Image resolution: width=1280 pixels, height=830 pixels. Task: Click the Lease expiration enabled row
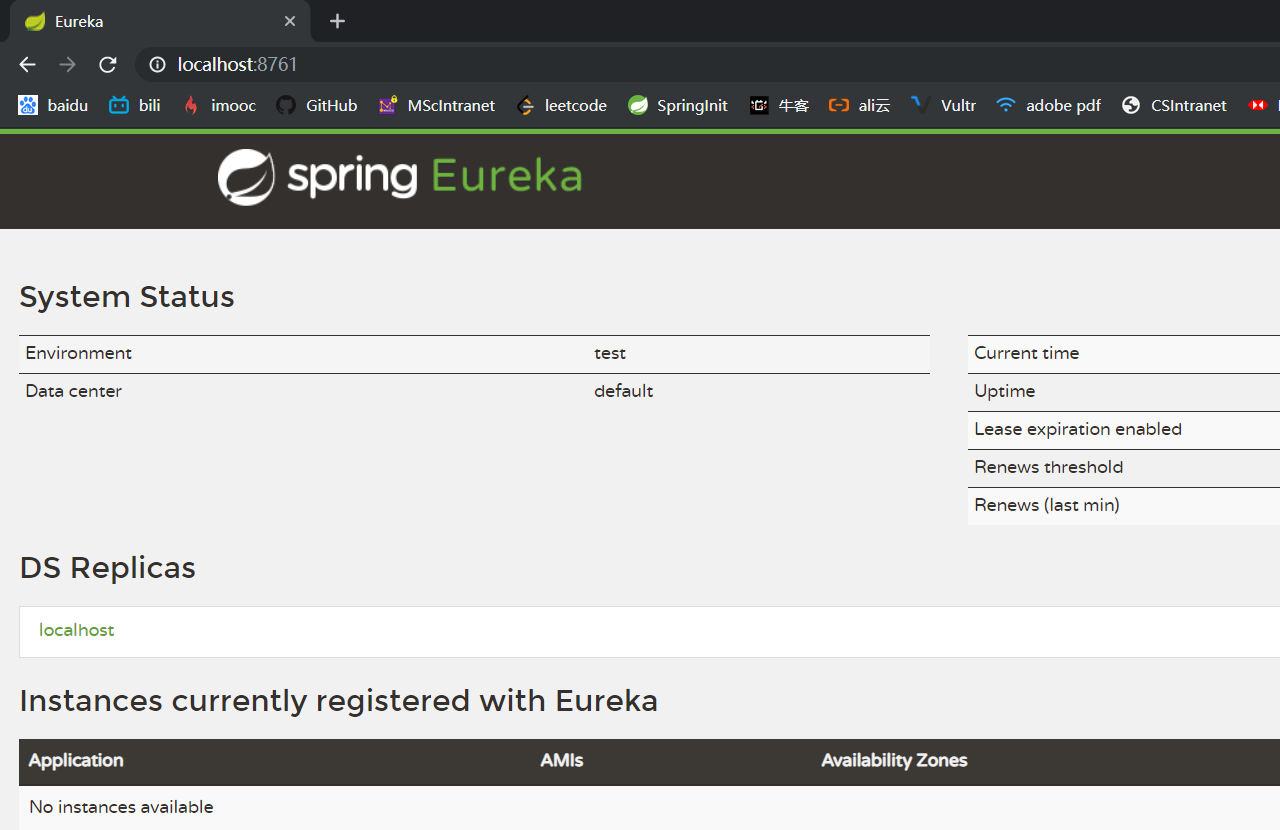click(x=1124, y=429)
